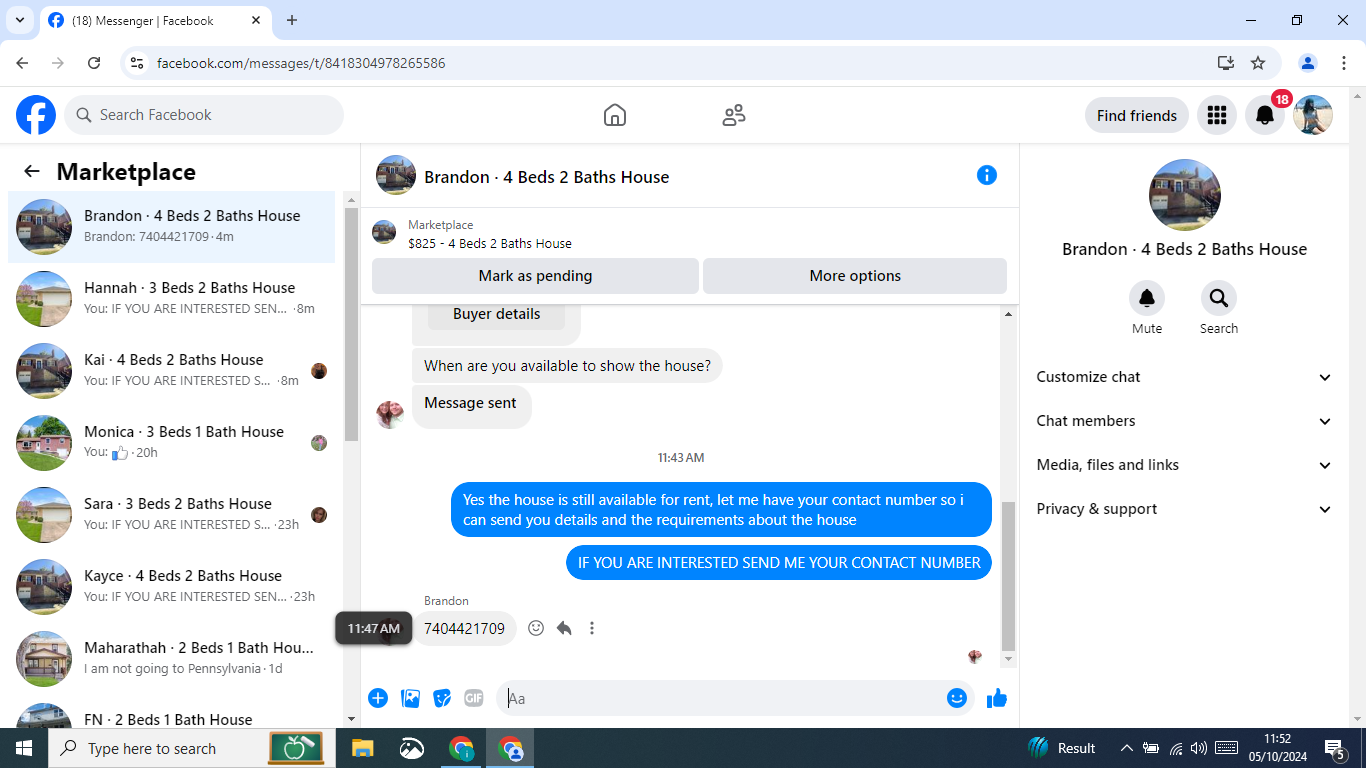This screenshot has width=1366, height=768.
Task: Choose a sticker in composer
Action: [x=442, y=698]
